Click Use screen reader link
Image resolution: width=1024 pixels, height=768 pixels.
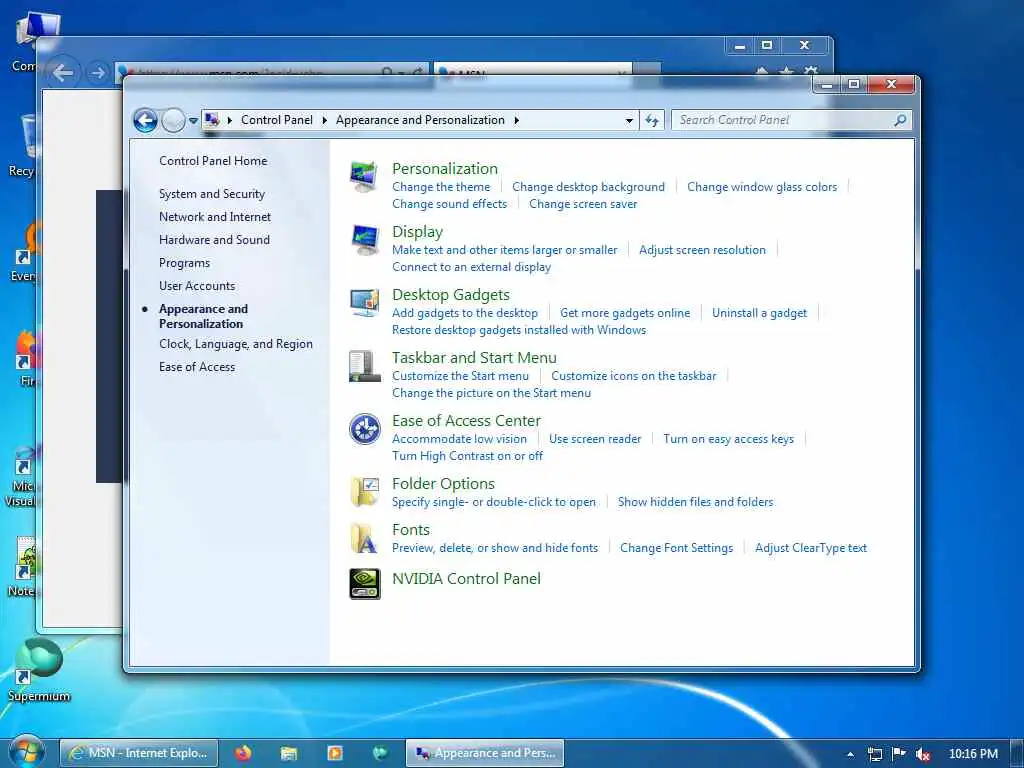pyautogui.click(x=595, y=439)
